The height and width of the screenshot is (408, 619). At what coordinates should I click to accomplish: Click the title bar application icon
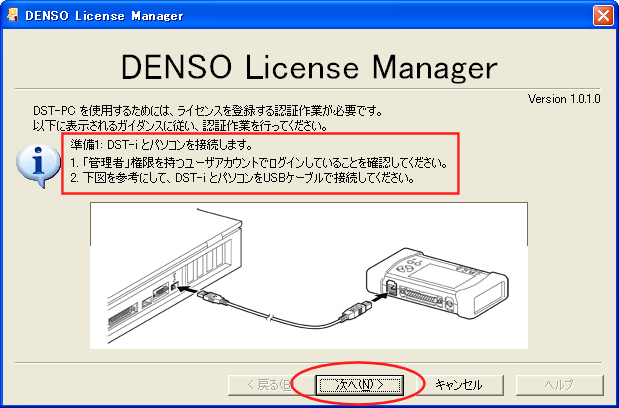(x=13, y=15)
